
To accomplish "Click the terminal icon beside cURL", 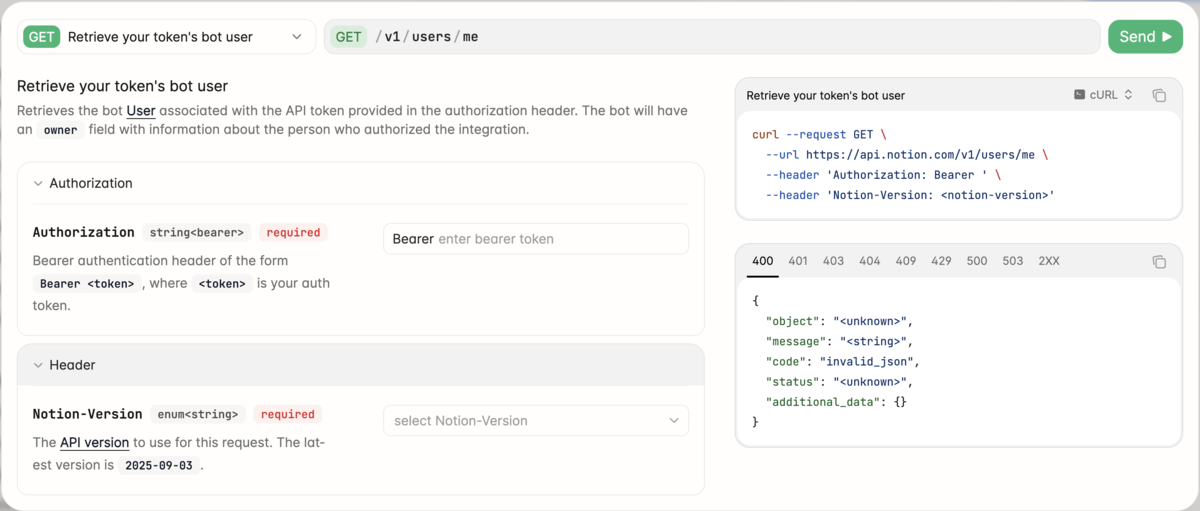I will [x=1079, y=95].
